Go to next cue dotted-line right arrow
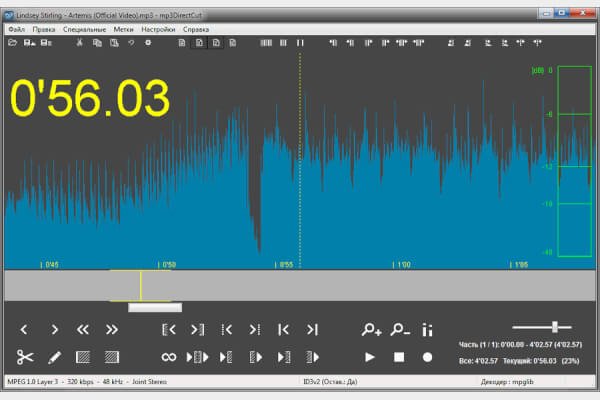This screenshot has width=600, height=400. pos(255,330)
